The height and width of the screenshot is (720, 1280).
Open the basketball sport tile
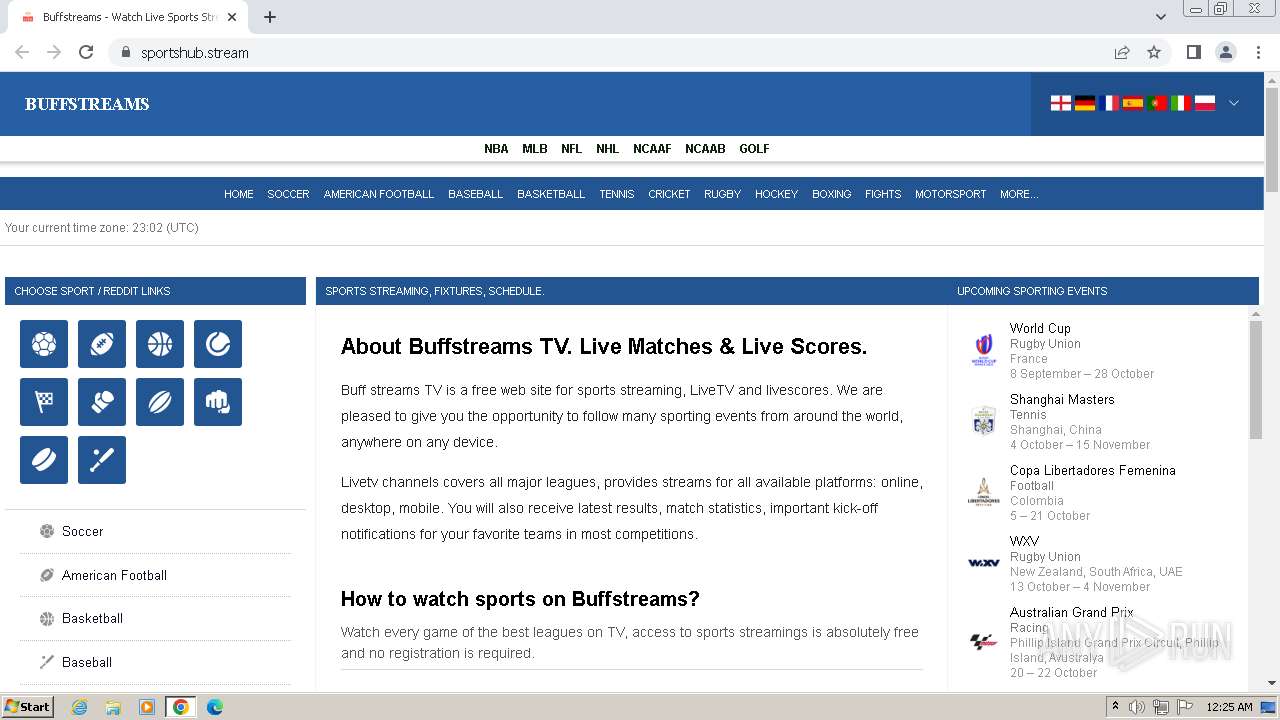(160, 344)
